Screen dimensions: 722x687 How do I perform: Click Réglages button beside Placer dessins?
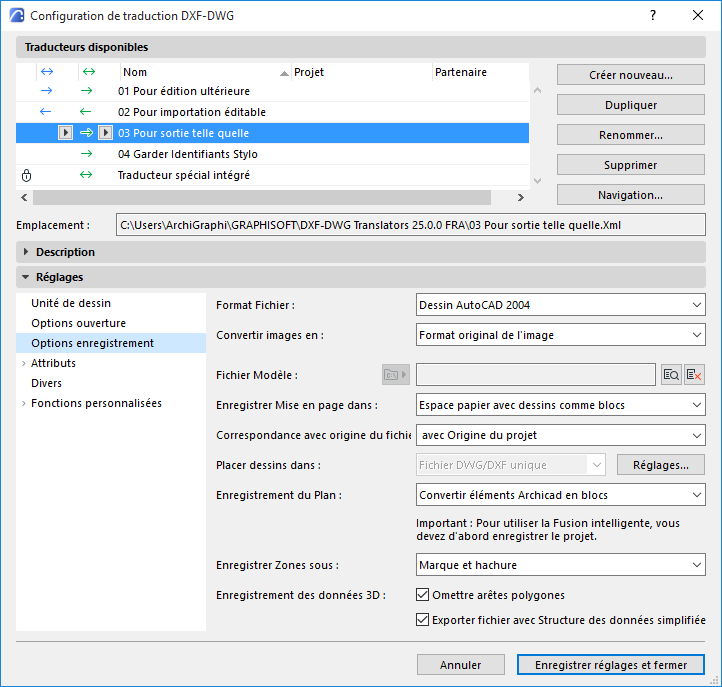(x=661, y=465)
